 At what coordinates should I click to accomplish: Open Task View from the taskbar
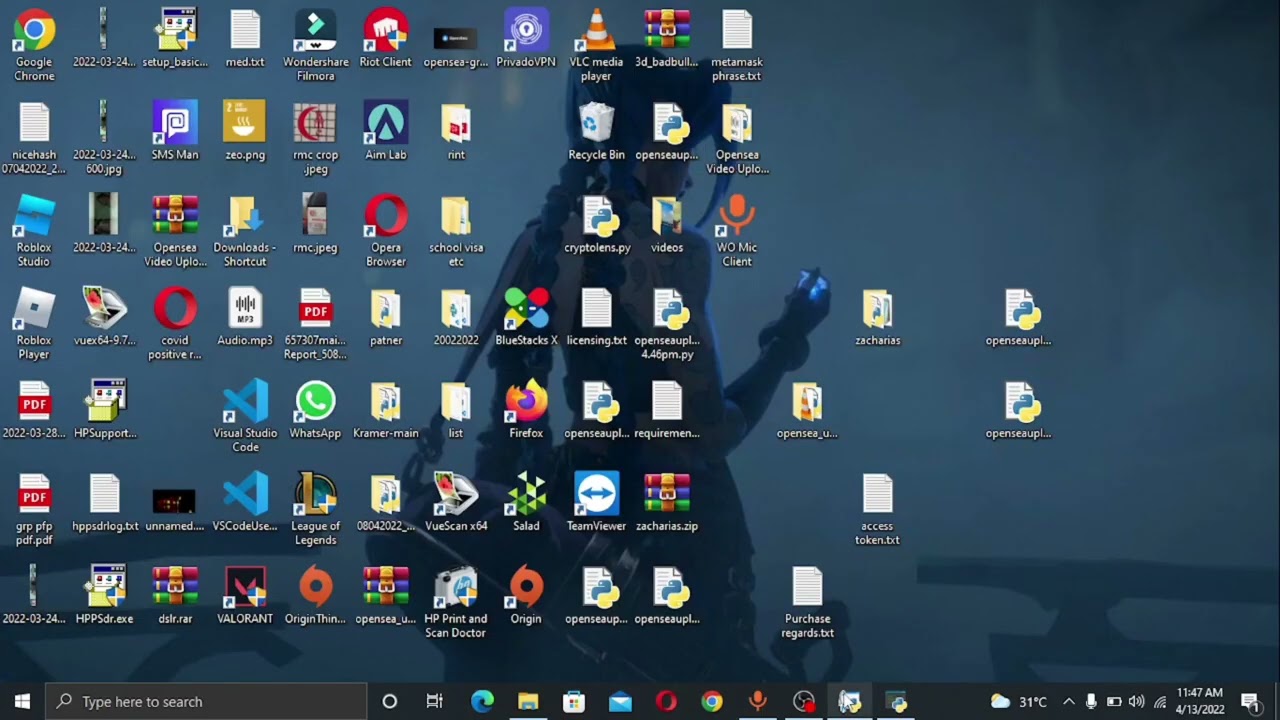[x=435, y=701]
